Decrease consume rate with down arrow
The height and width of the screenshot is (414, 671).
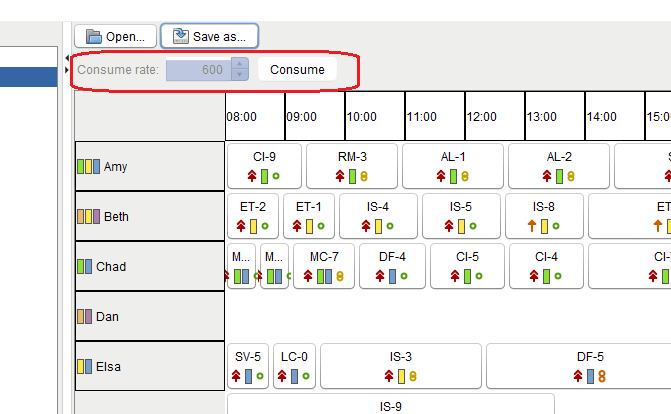click(x=238, y=75)
